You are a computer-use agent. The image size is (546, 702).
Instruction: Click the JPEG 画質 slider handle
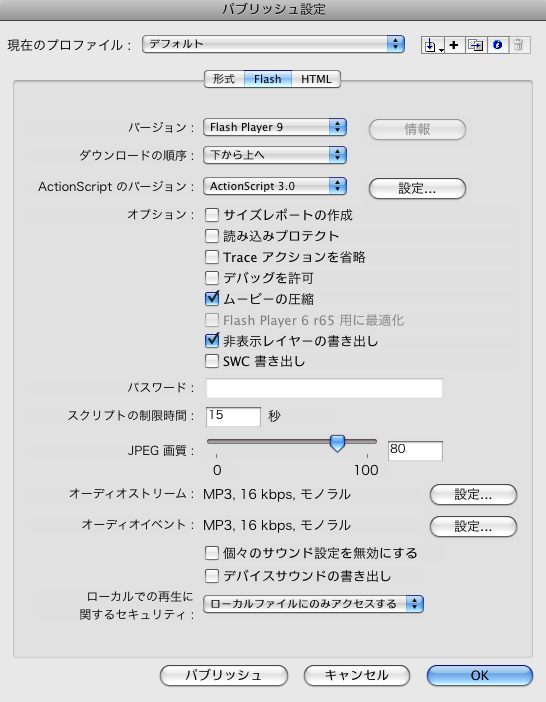337,443
